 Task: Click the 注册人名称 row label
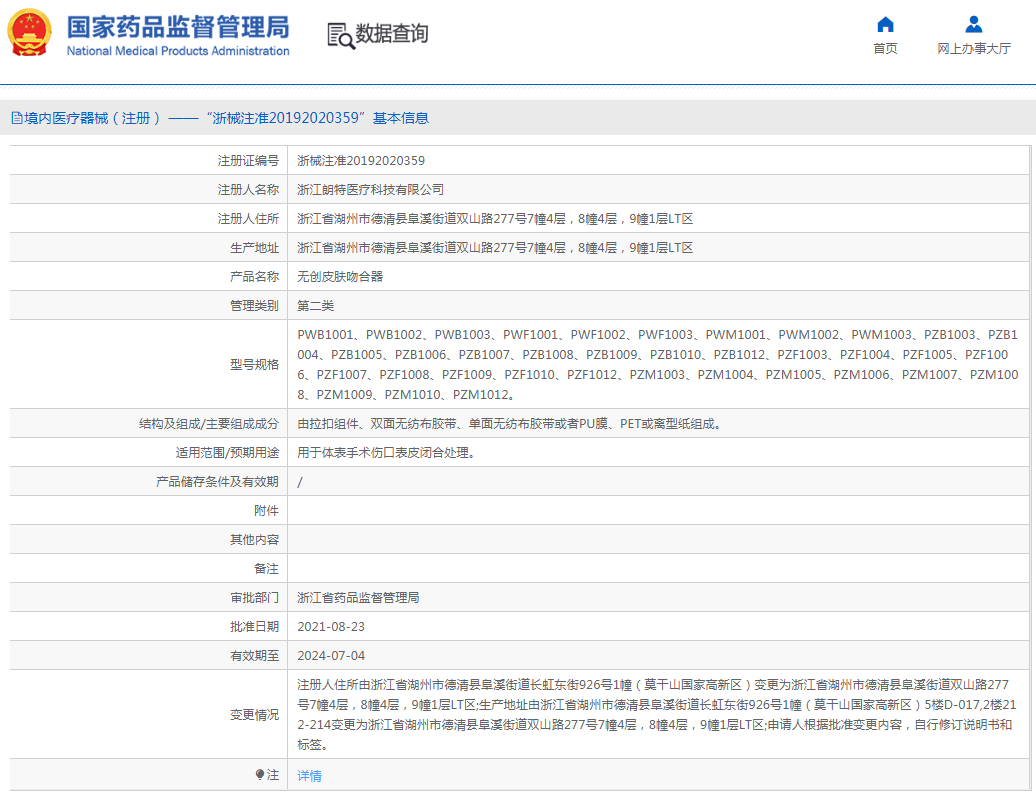(248, 190)
